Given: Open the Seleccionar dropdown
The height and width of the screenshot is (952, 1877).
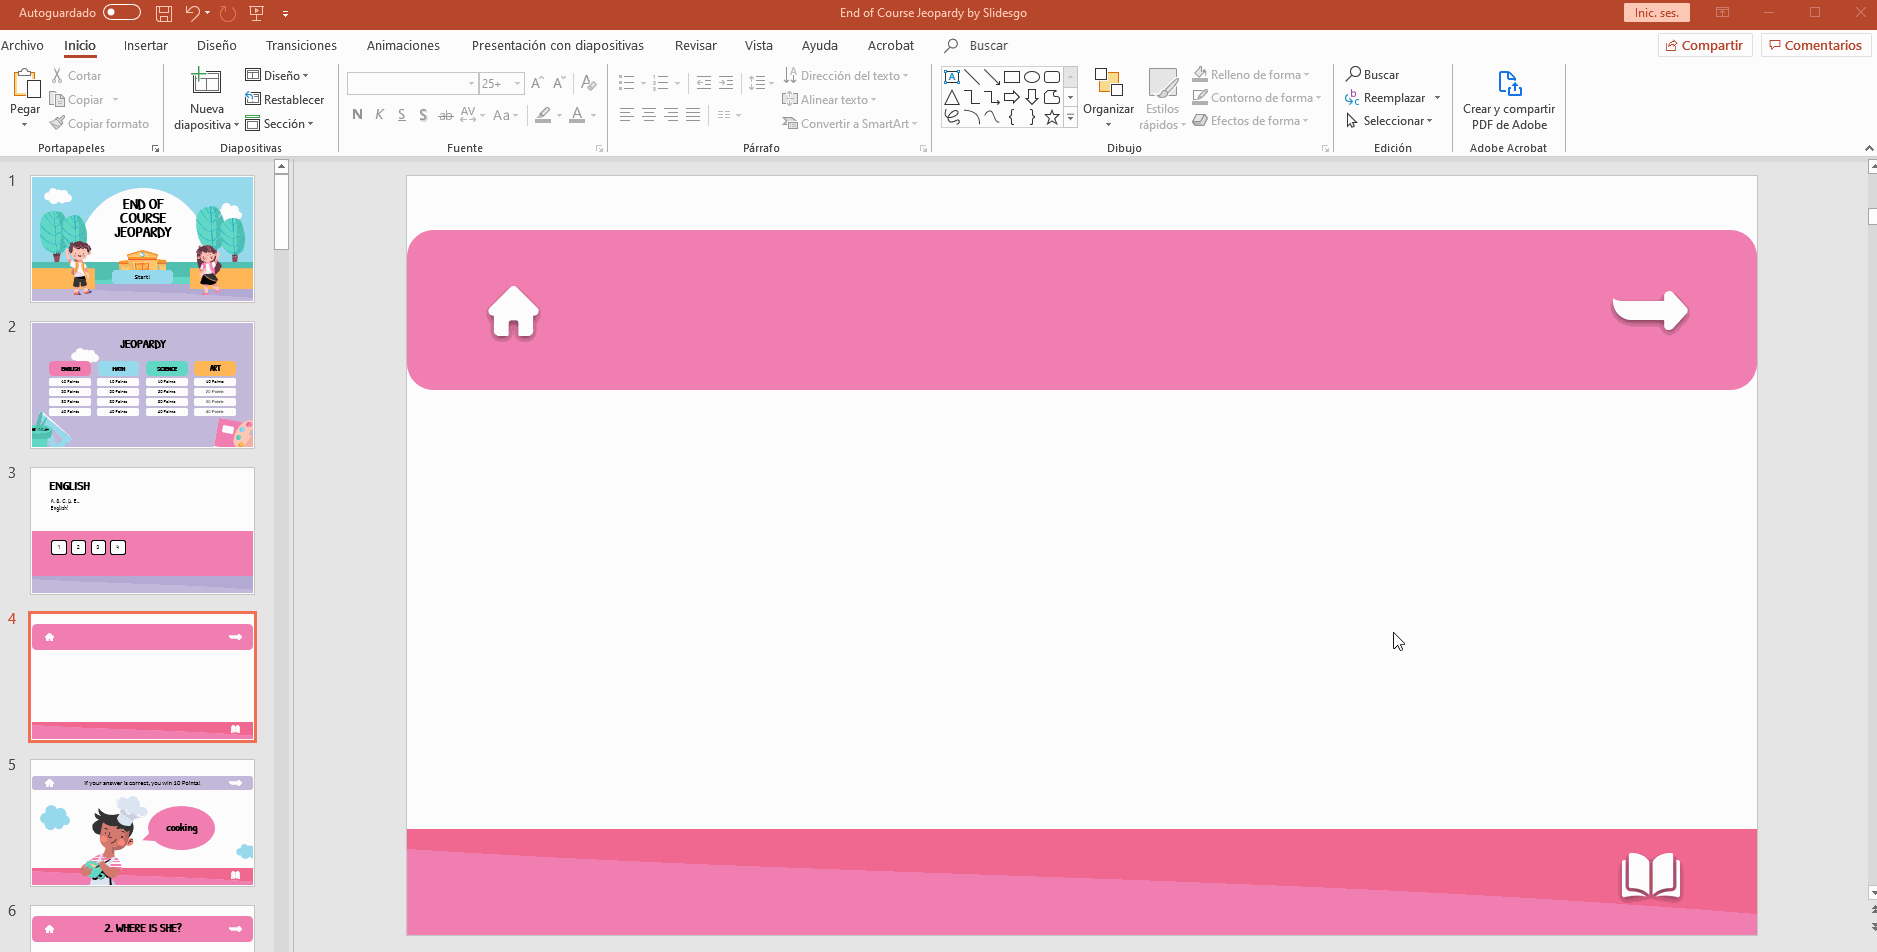Looking at the screenshot, I should (1389, 121).
